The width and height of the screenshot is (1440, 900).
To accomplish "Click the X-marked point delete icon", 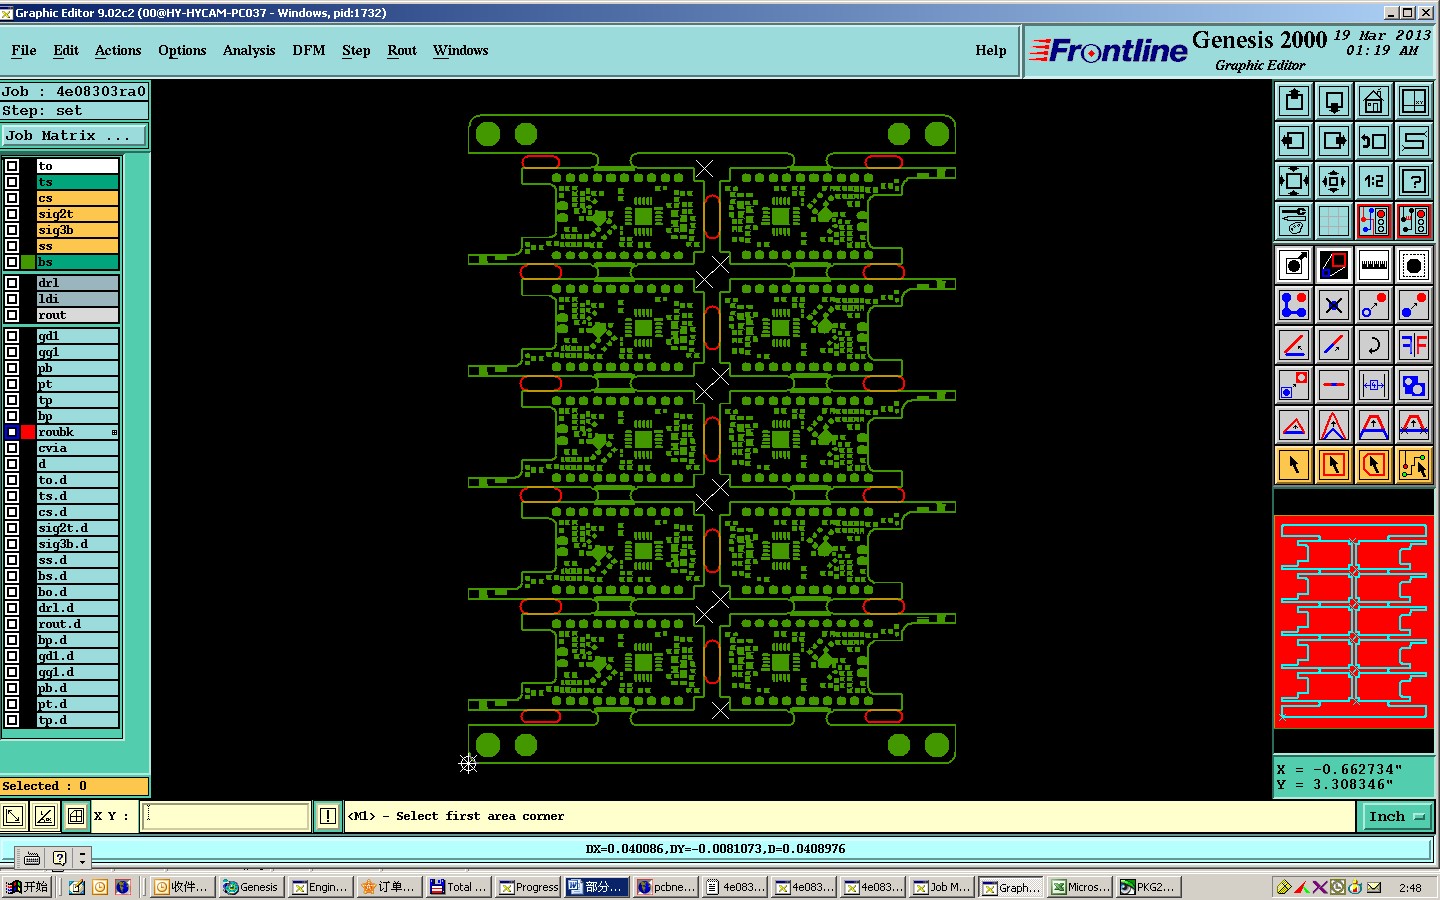I will (x=1334, y=305).
